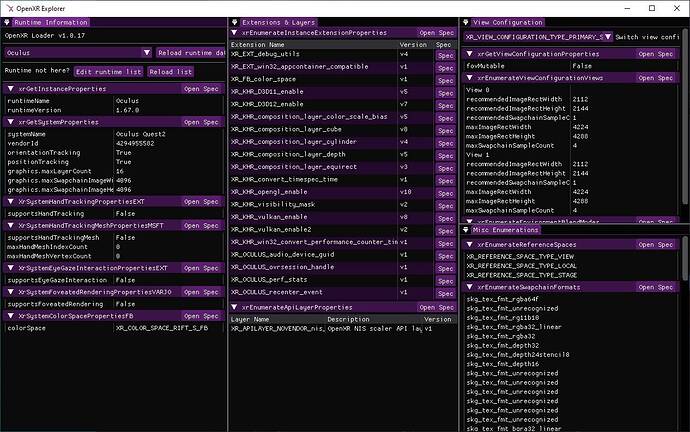Viewport: 690px width, 432px height.
Task: Click Spec button for XR_OCULUS_perf_stats
Action: click(446, 281)
